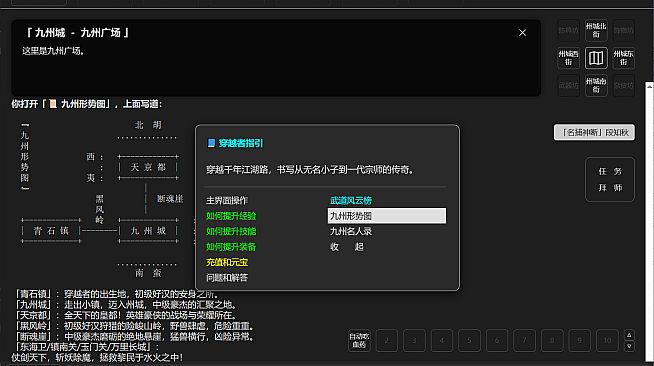
Task: Click 天京都 on the ASCII map
Action: (x=148, y=167)
